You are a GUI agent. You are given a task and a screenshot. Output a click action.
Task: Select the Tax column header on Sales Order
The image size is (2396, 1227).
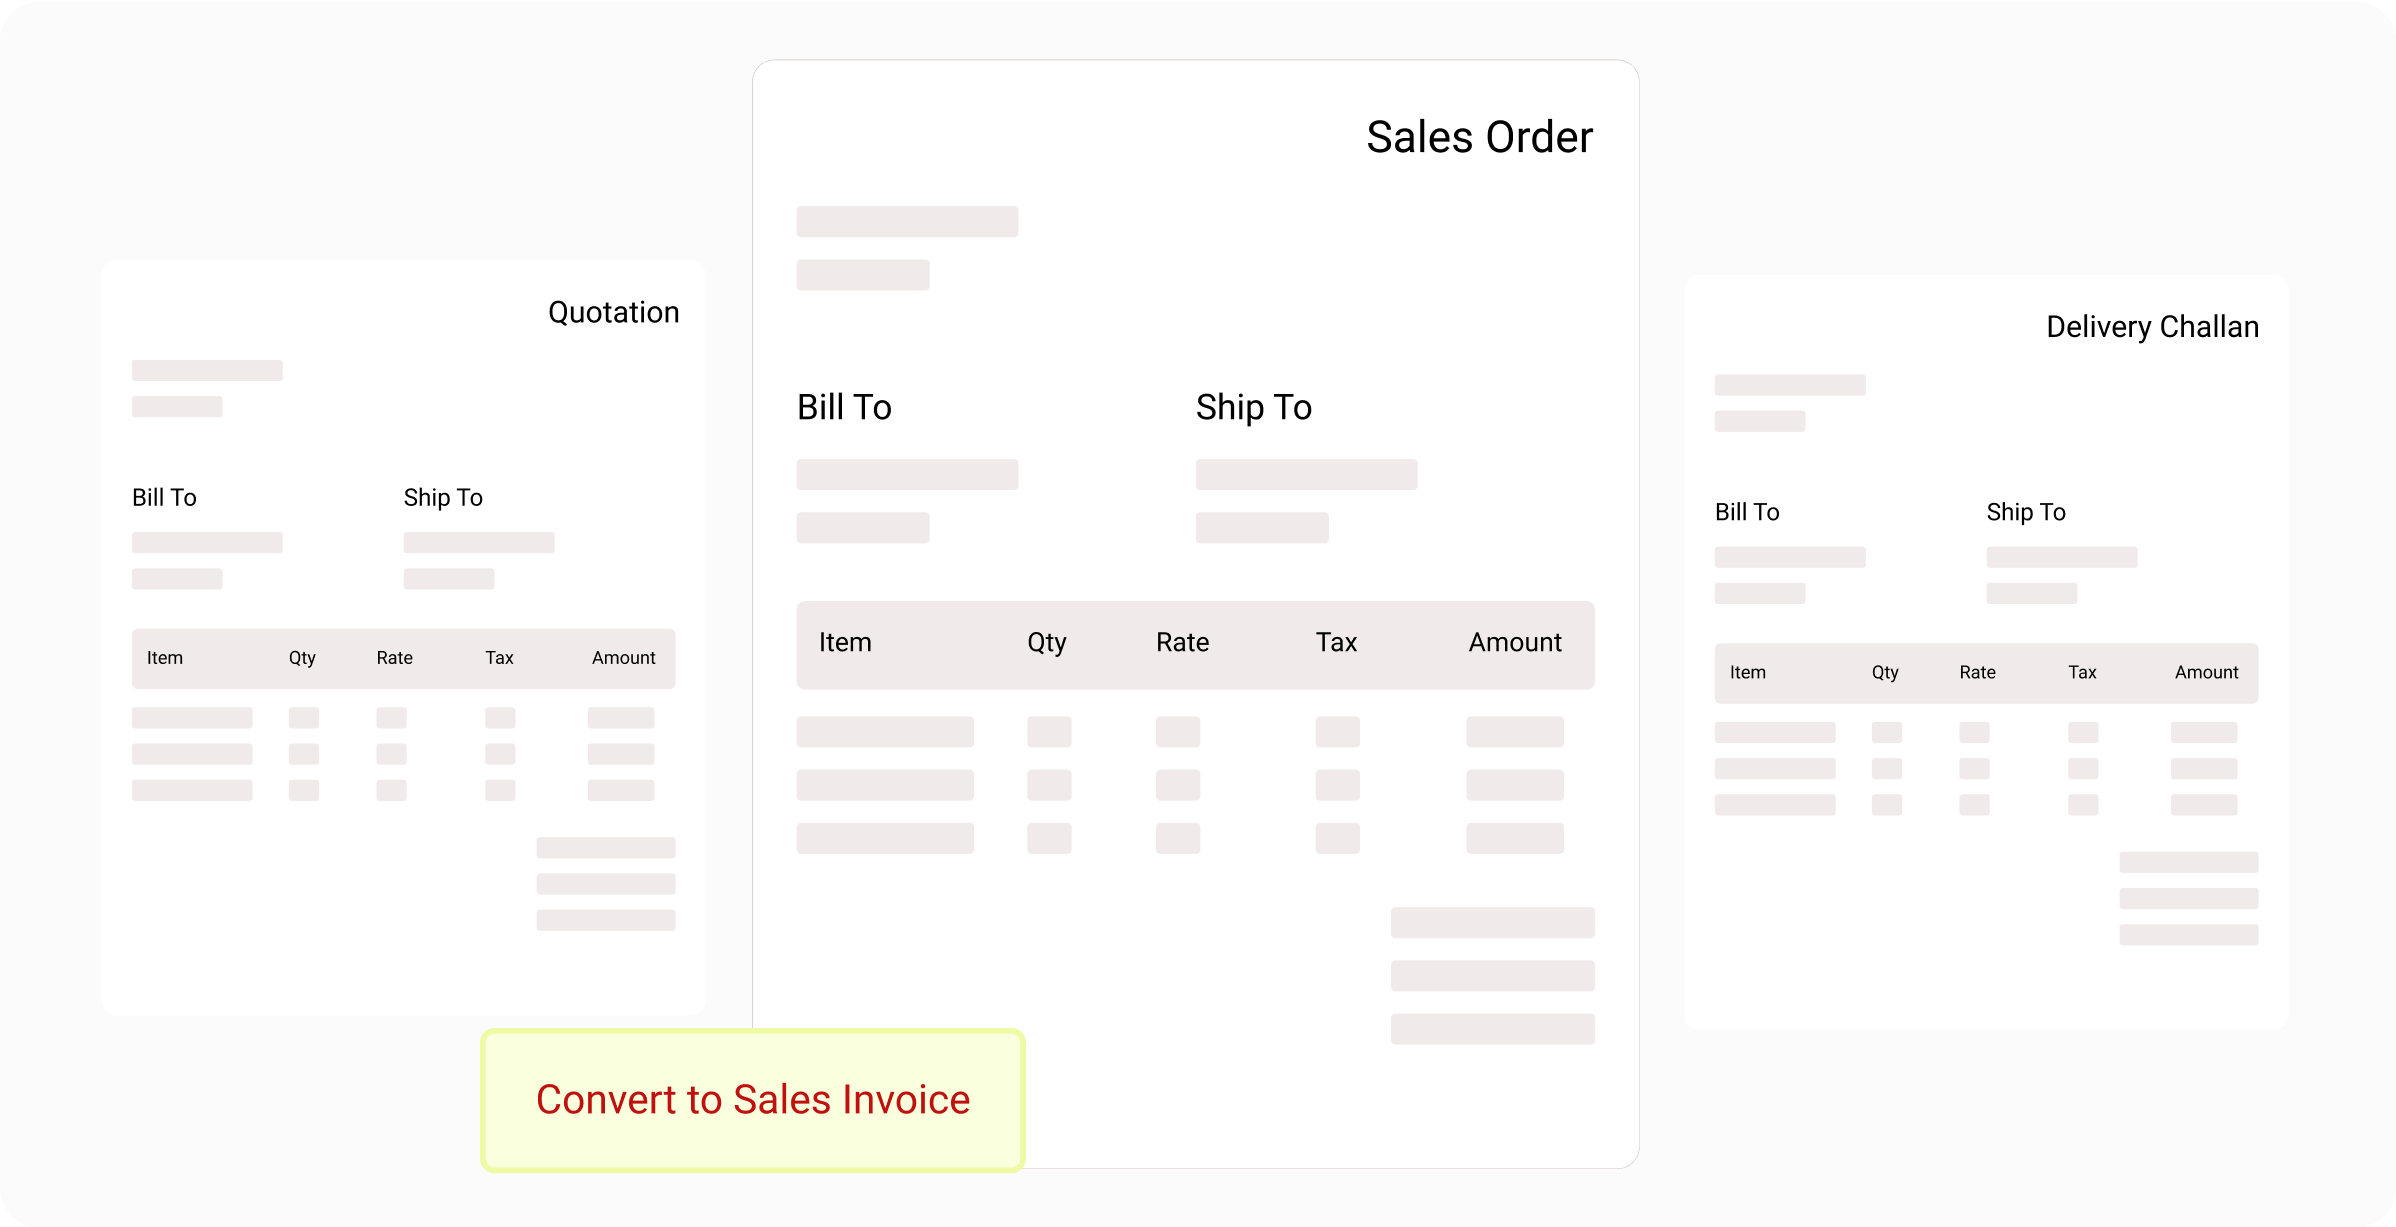coord(1336,643)
